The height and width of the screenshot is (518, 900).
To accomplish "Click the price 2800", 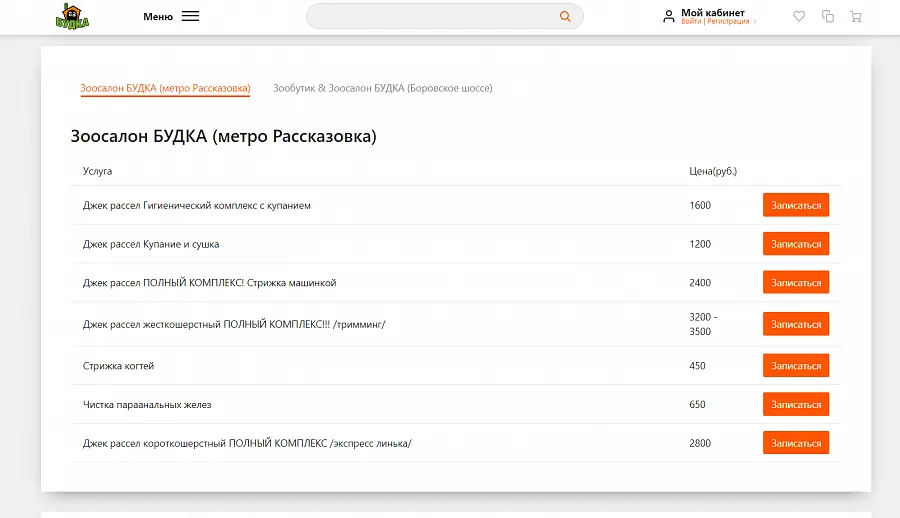I will tap(700, 443).
